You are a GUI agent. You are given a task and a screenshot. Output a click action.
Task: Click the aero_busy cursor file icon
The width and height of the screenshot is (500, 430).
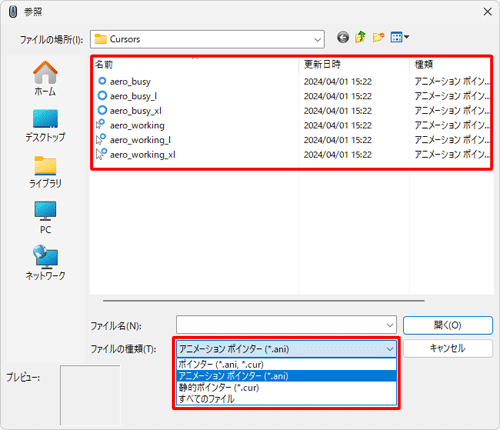pyautogui.click(x=102, y=81)
